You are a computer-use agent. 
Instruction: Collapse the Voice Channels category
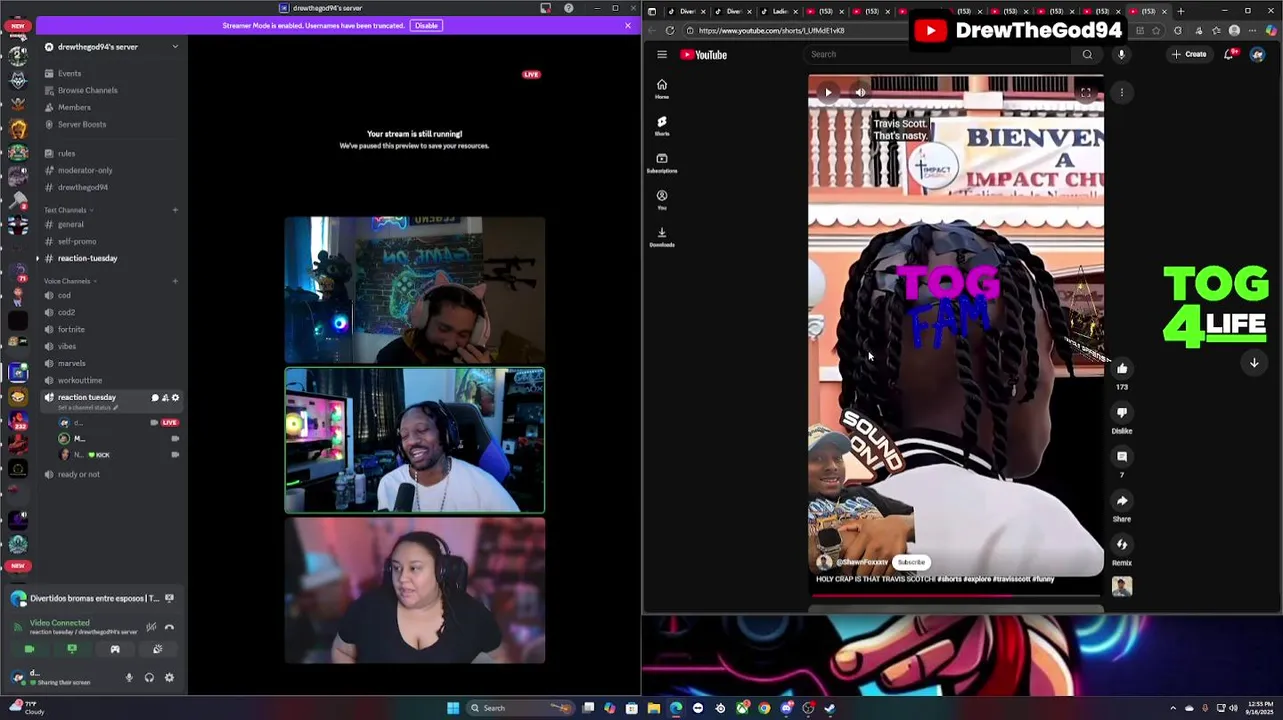pyautogui.click(x=68, y=281)
